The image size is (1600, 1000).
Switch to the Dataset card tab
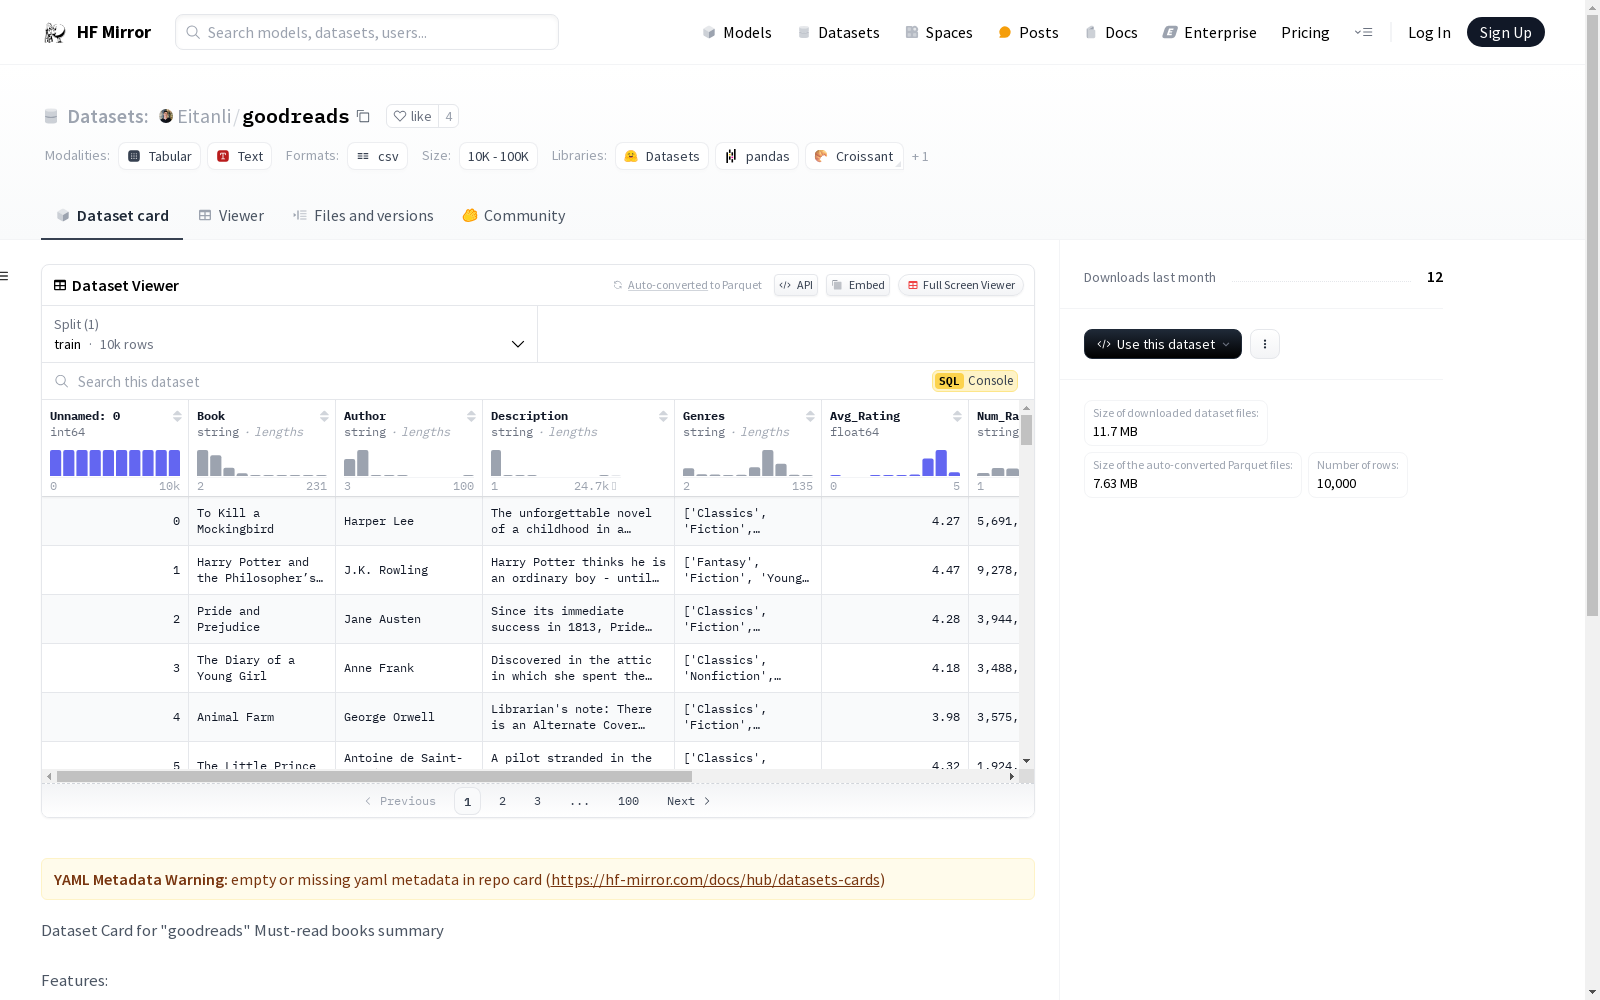112,216
